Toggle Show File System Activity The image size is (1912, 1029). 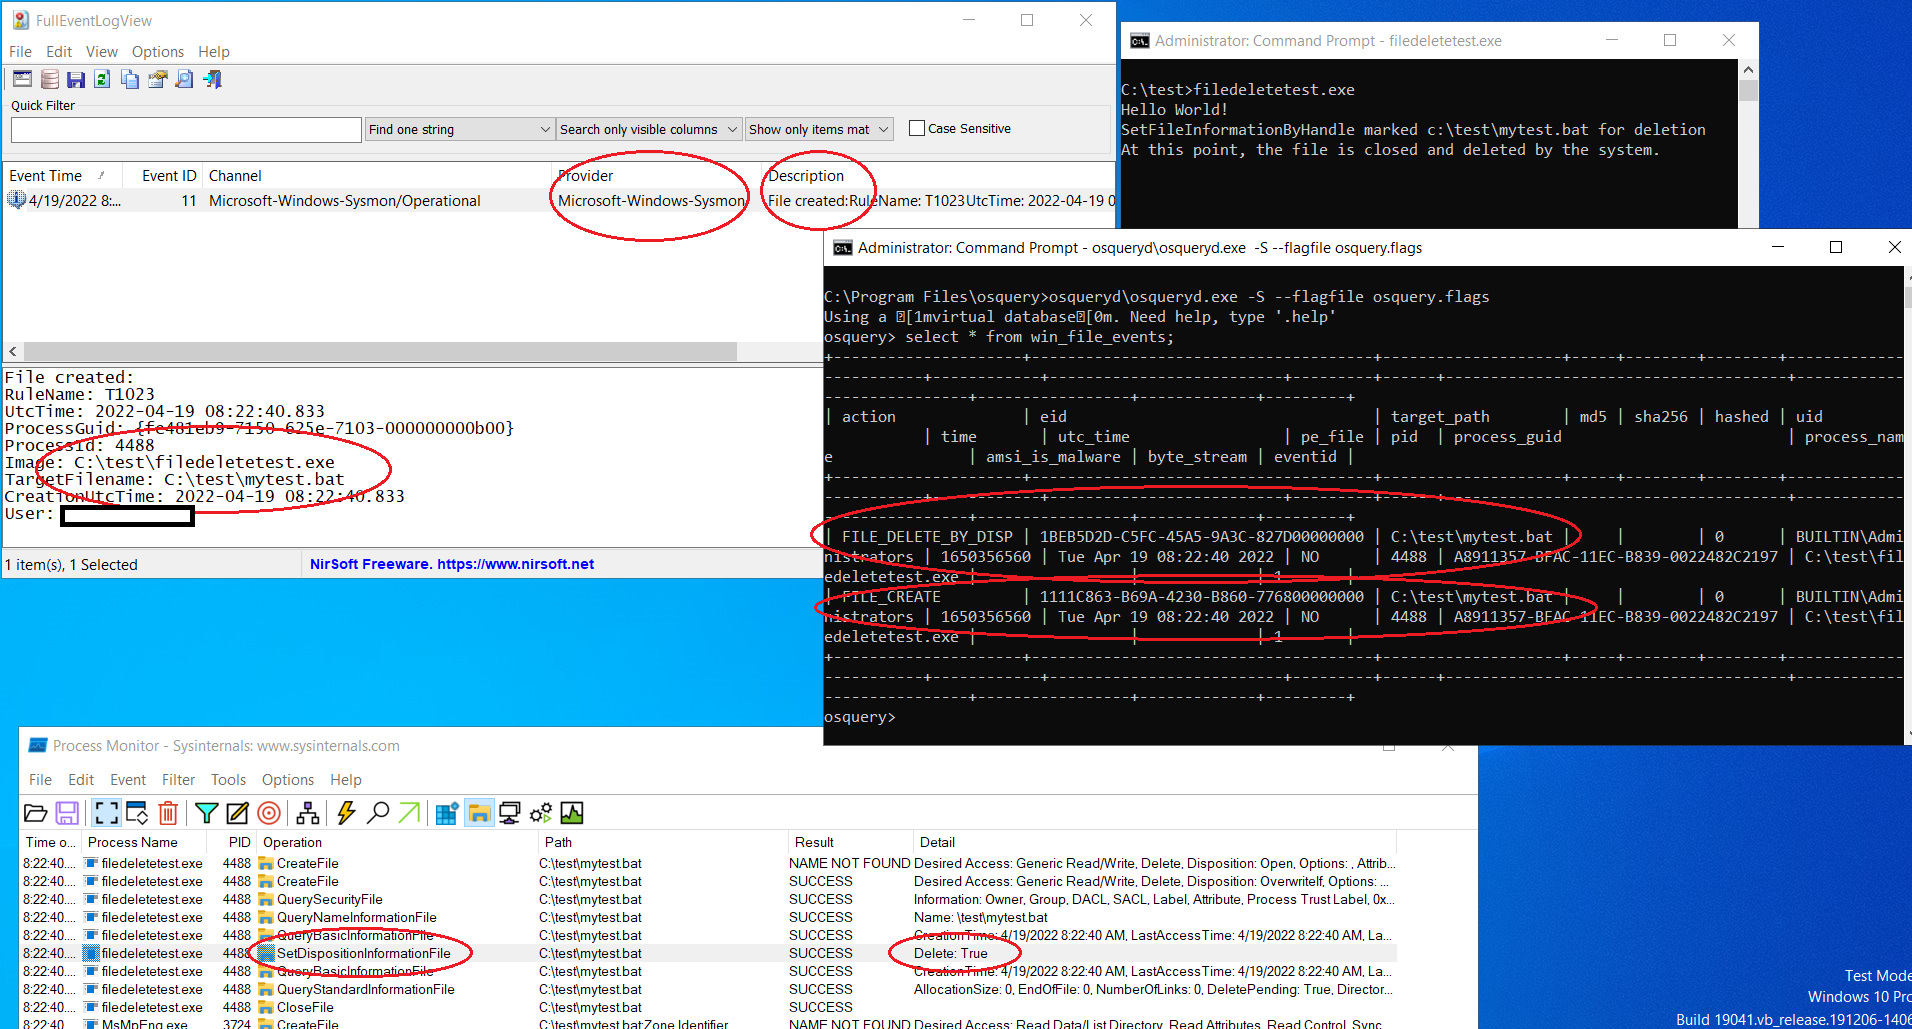(x=479, y=813)
